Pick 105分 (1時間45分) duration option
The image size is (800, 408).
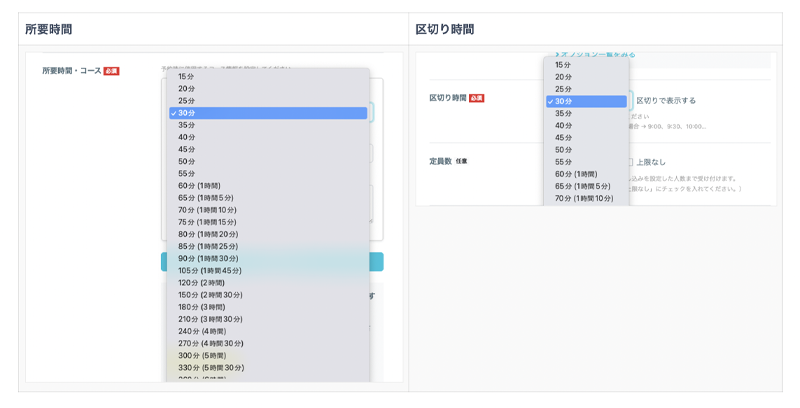pyautogui.click(x=210, y=270)
